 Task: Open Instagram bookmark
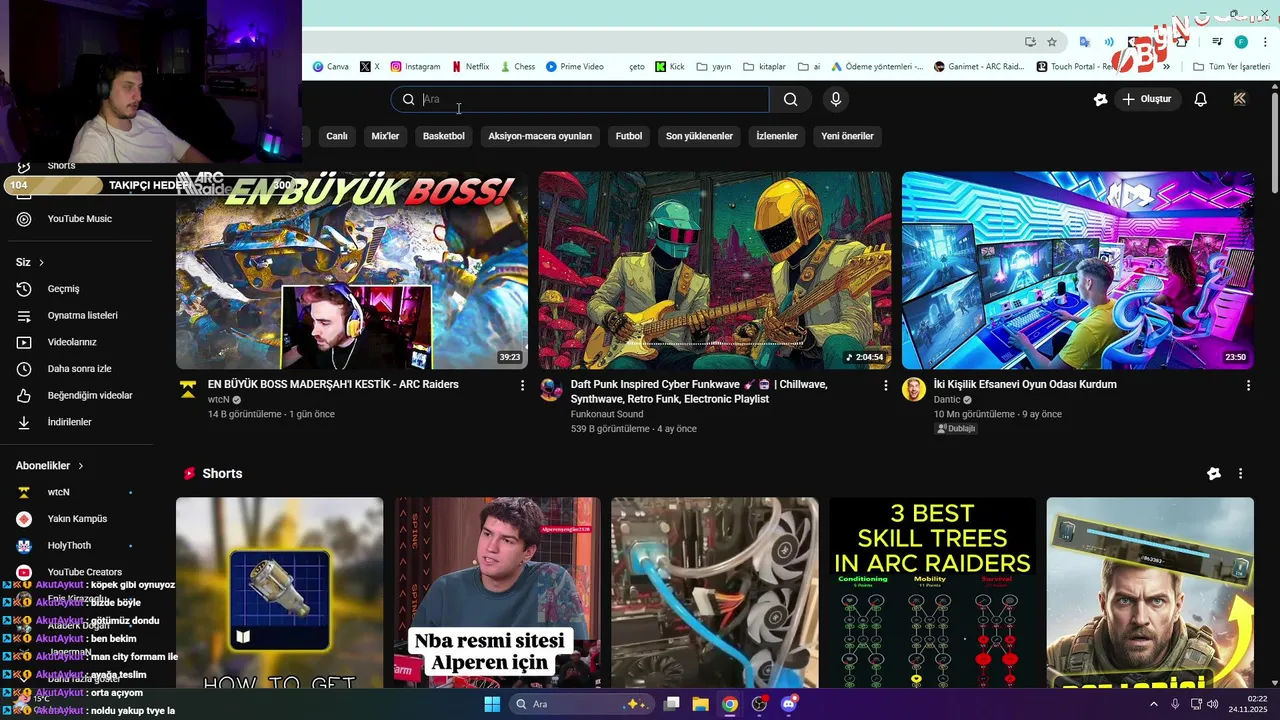click(x=415, y=67)
